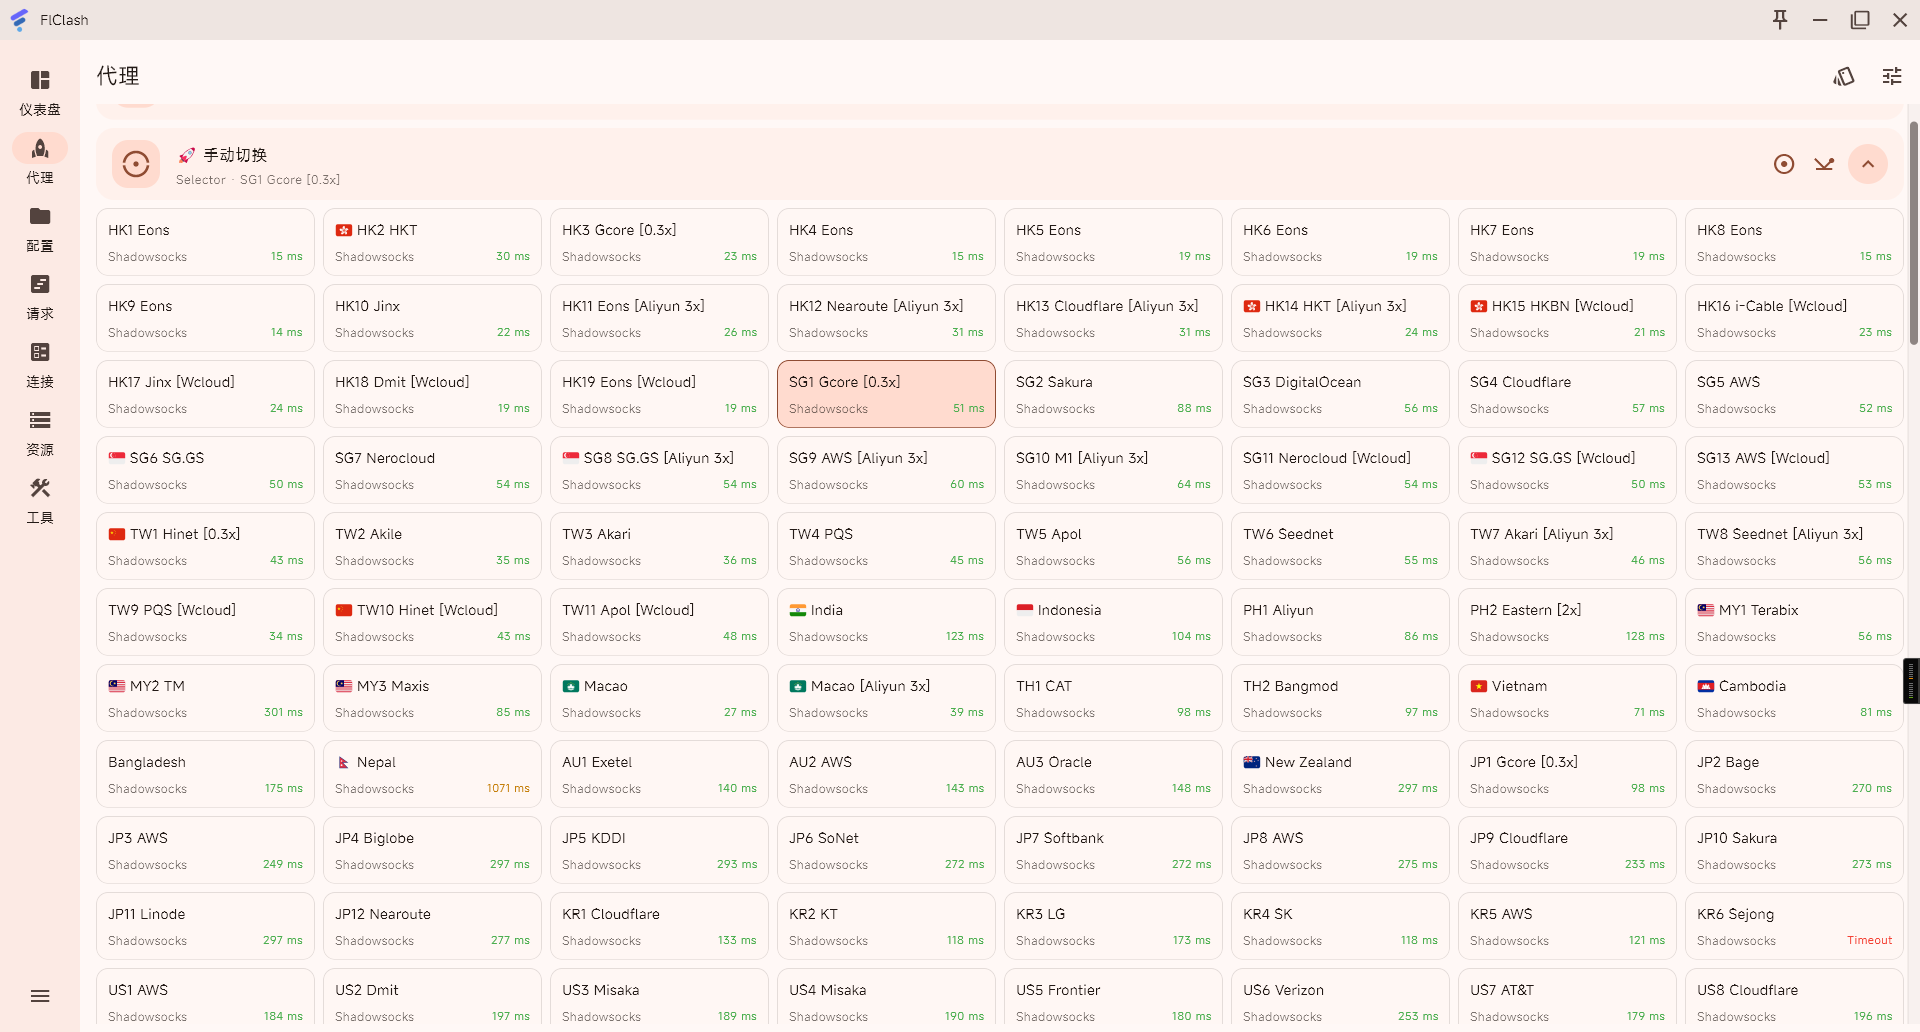The image size is (1920, 1032).
Task: Open the Resources (资源) sidebar icon
Action: (x=40, y=420)
